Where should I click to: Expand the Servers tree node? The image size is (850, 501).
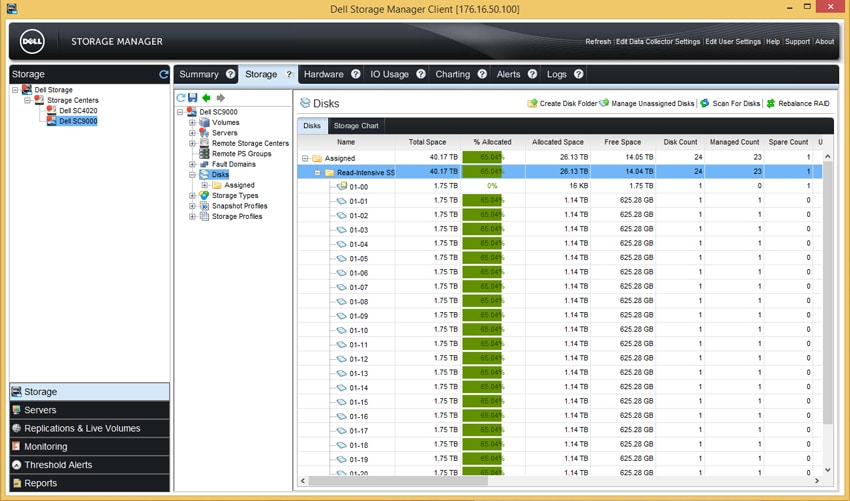192,133
